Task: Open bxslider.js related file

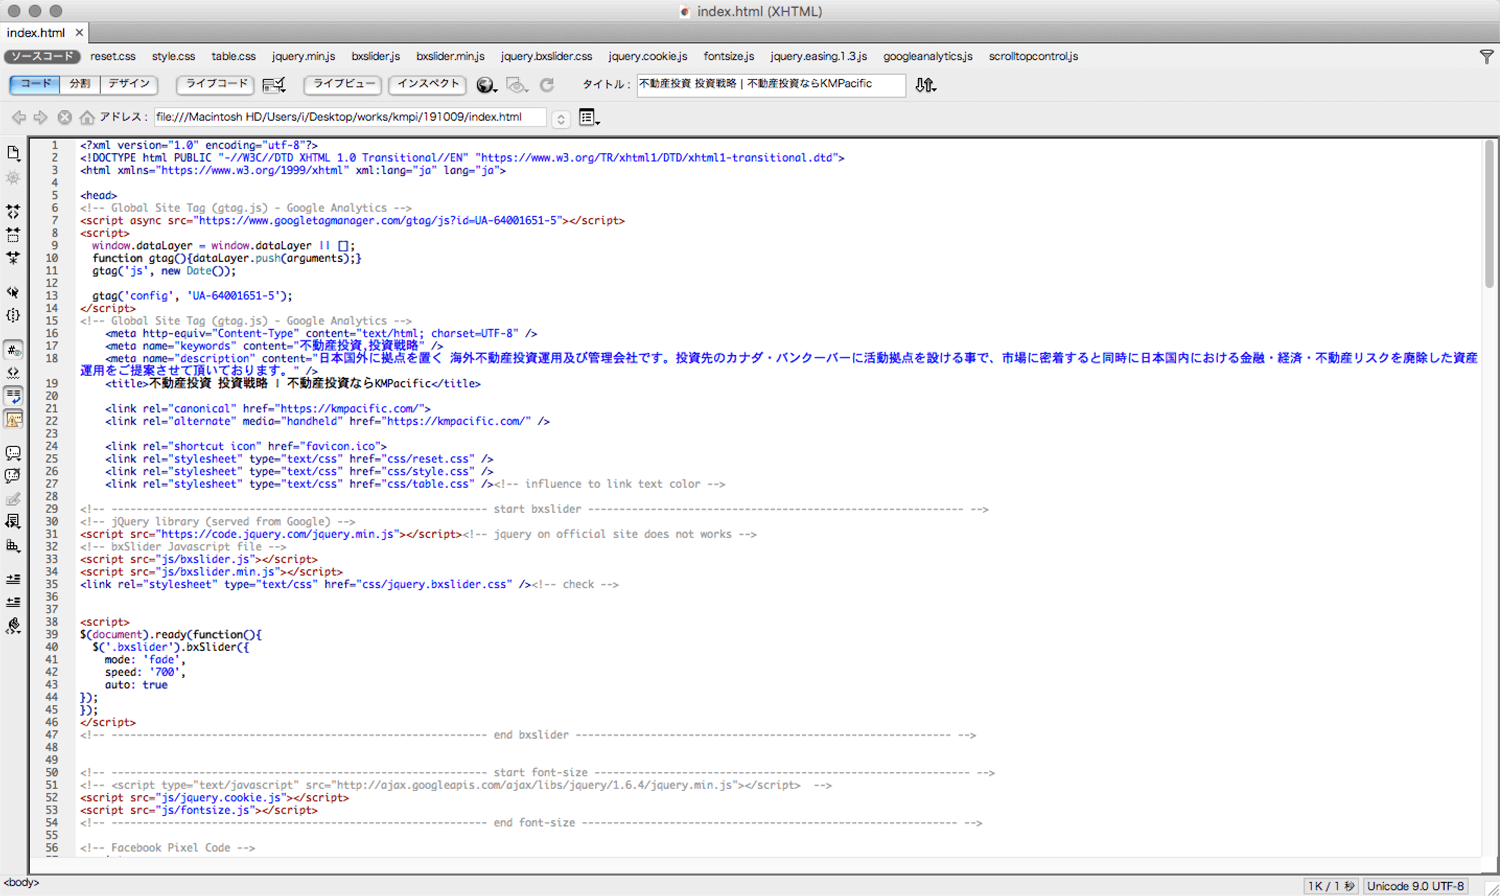Action: tap(375, 57)
